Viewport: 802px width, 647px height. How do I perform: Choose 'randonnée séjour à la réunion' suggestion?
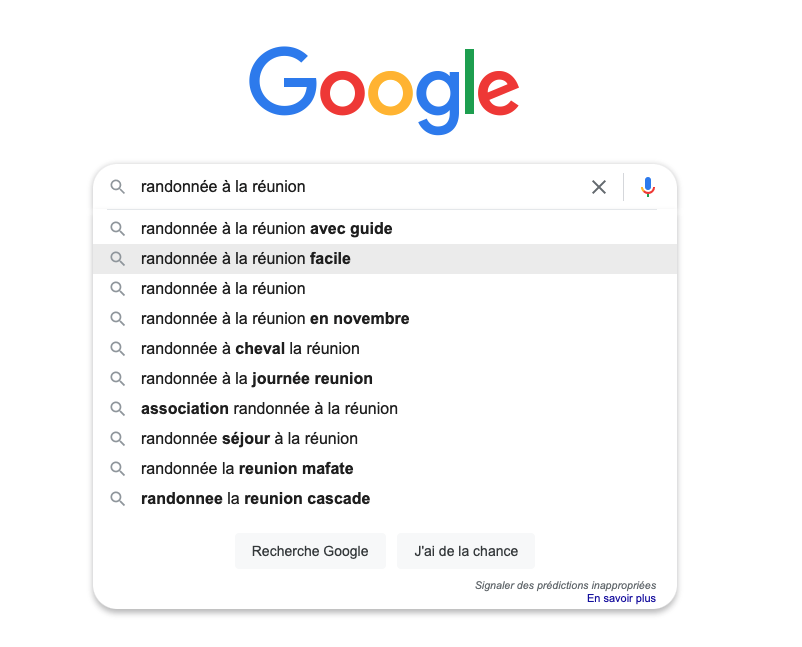[x=385, y=439]
